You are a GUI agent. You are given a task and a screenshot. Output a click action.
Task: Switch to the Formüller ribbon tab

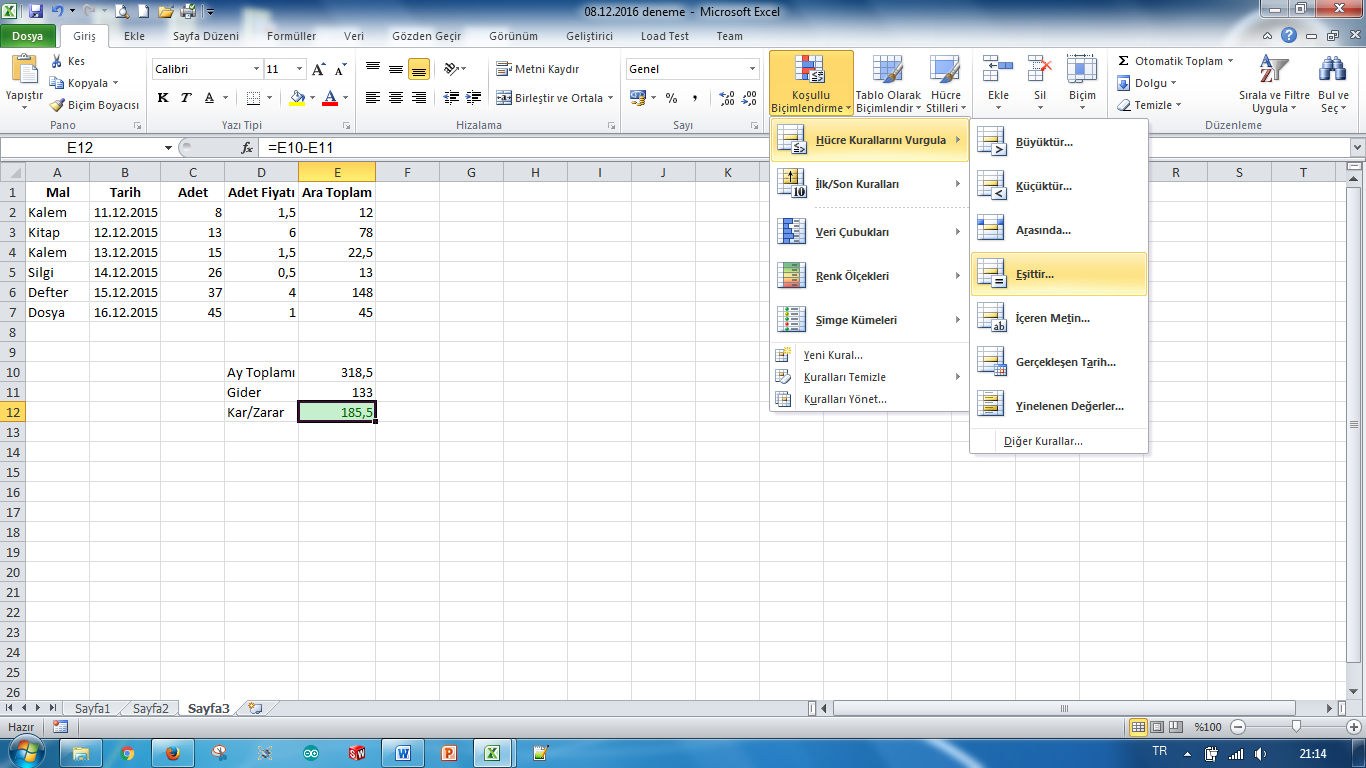tap(291, 36)
